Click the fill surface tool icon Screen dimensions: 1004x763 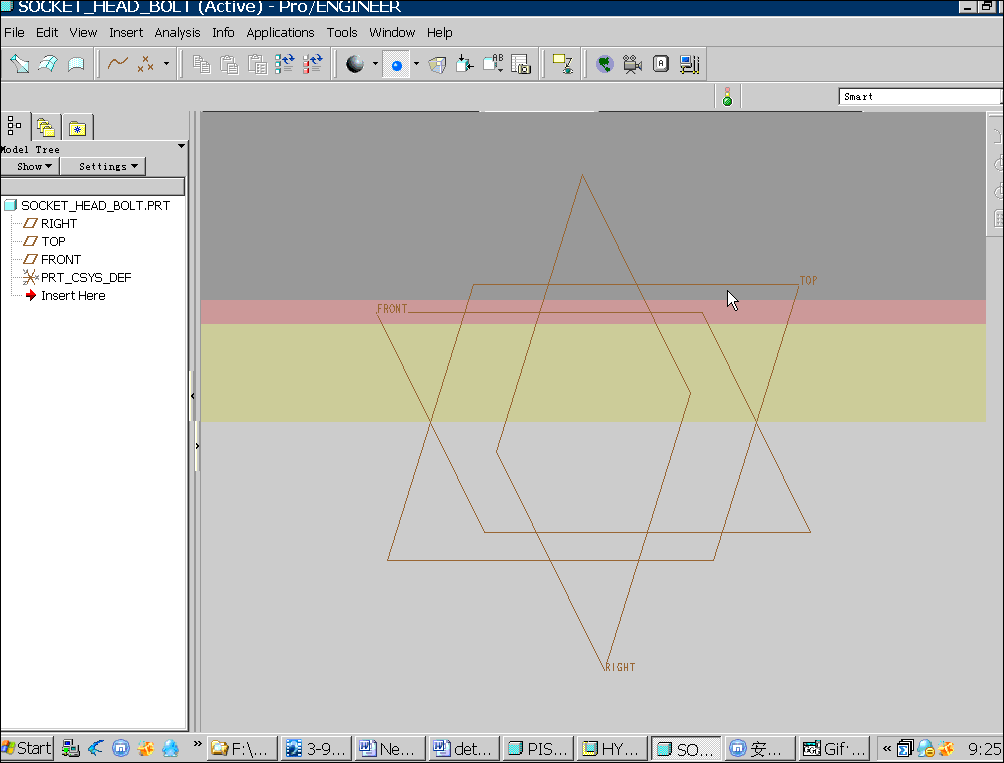(76, 64)
